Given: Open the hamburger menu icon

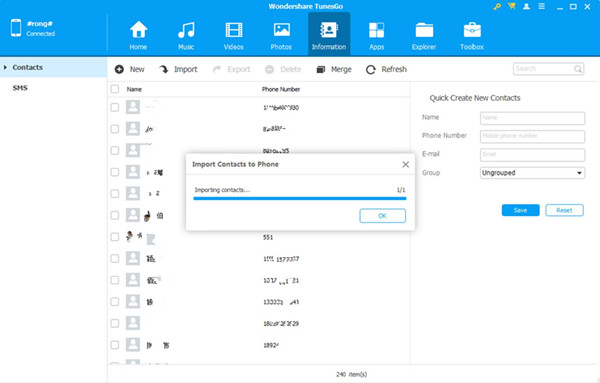Looking at the screenshot, I should pyautogui.click(x=541, y=7).
